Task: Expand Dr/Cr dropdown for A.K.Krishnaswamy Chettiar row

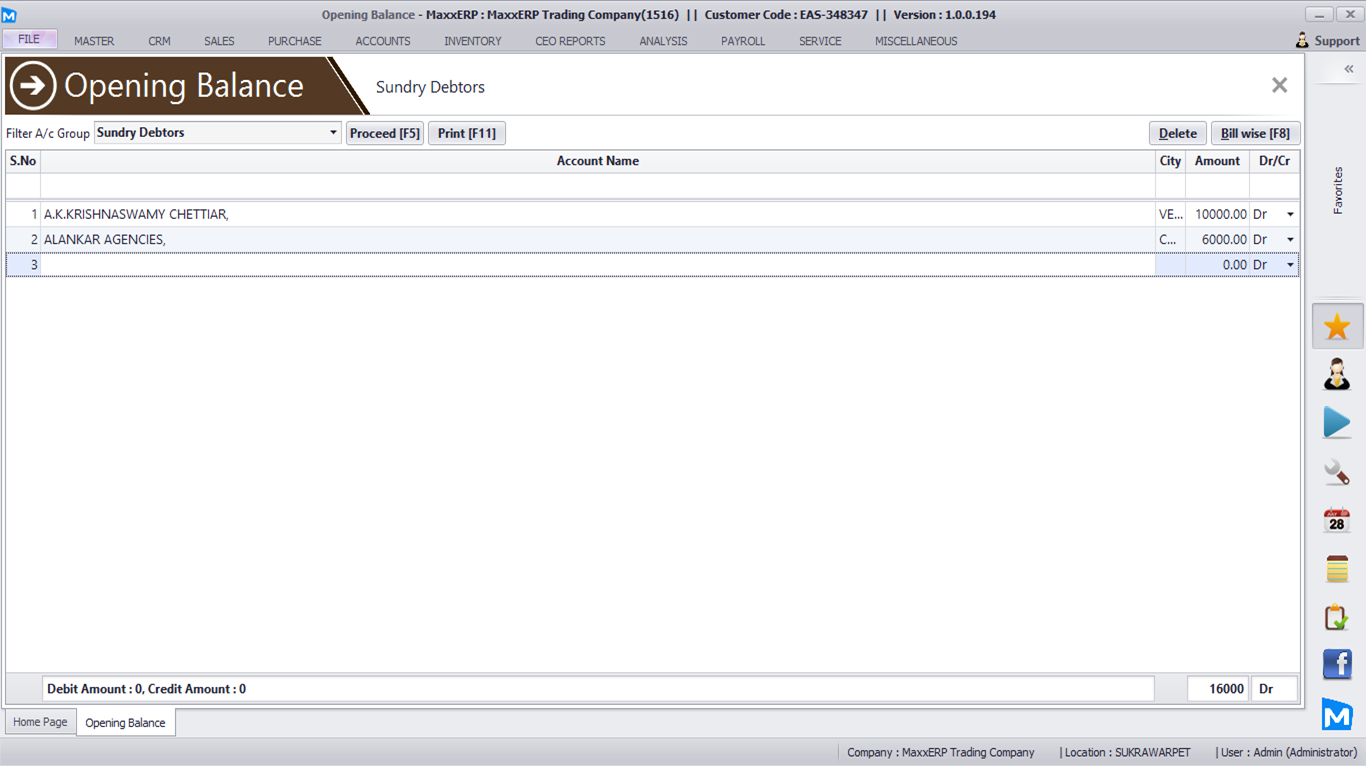Action: click(1290, 215)
